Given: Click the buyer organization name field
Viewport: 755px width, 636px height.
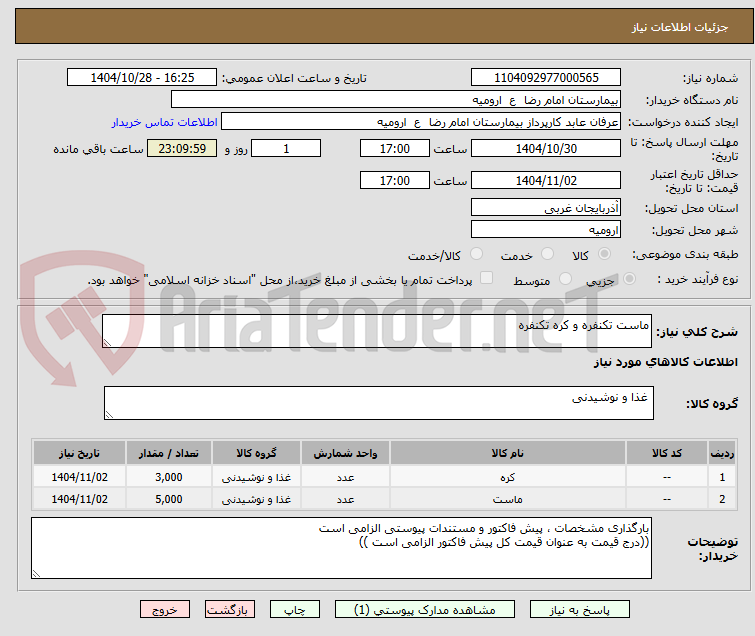Looking at the screenshot, I should tap(396, 100).
